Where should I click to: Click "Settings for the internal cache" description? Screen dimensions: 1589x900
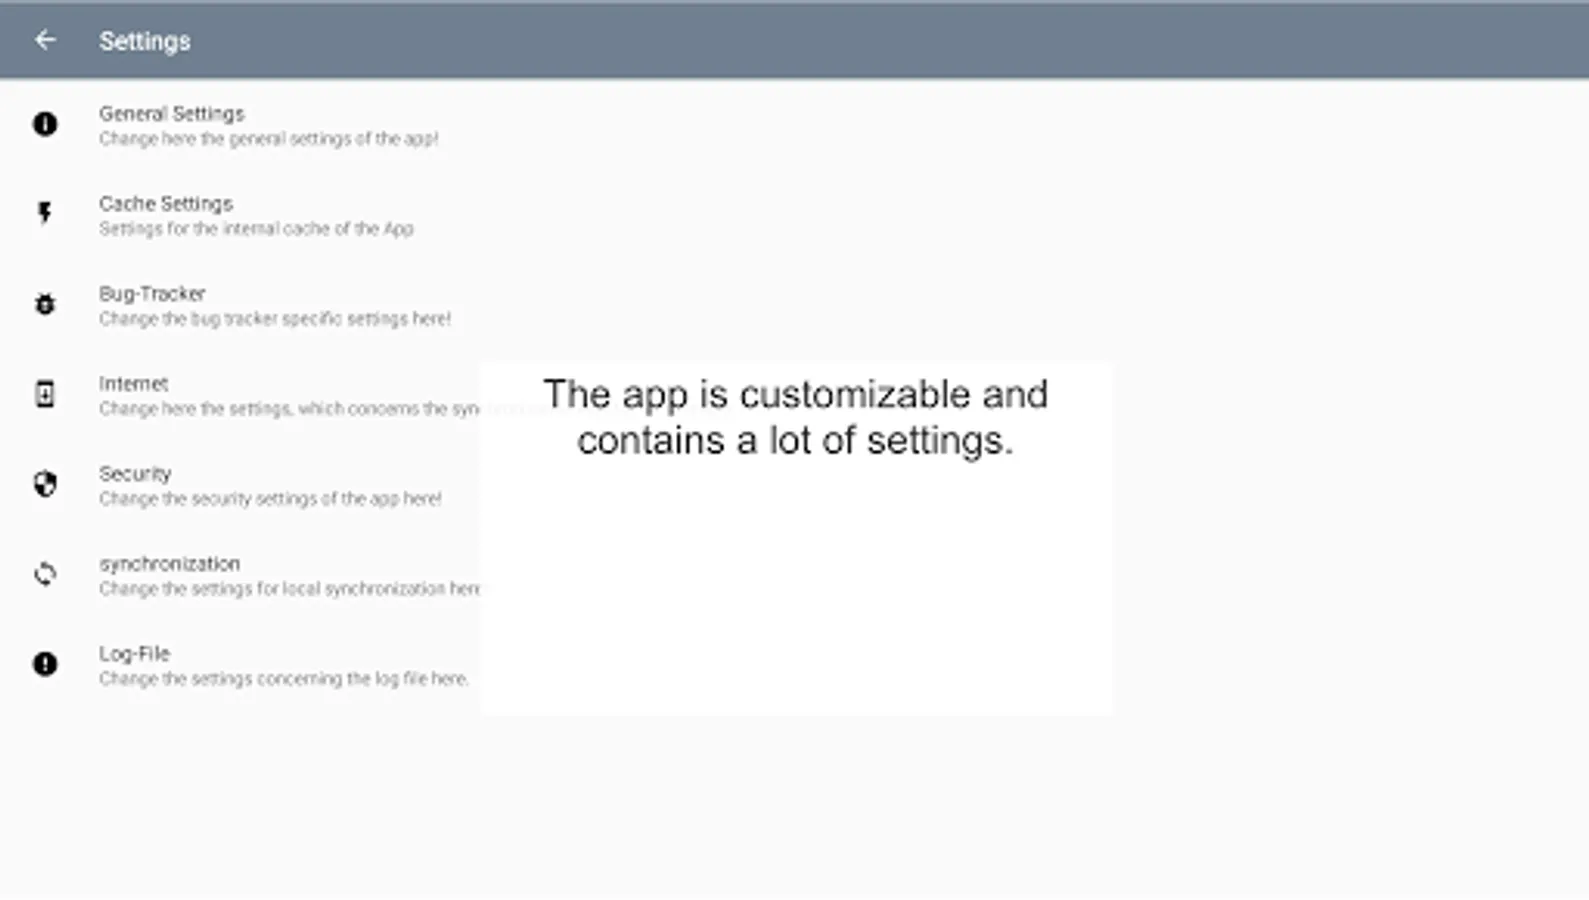pyautogui.click(x=256, y=229)
